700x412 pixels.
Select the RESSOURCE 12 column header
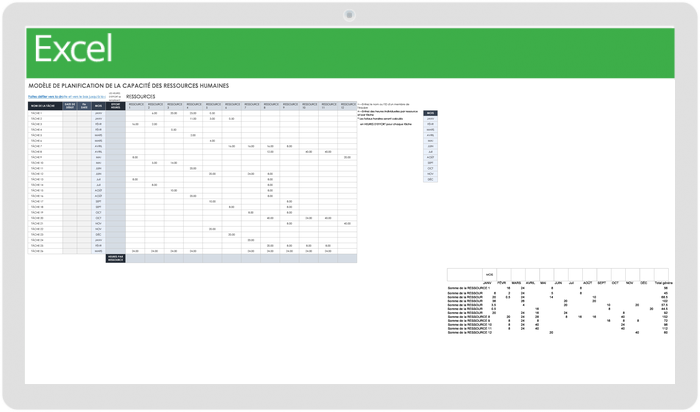(x=347, y=106)
